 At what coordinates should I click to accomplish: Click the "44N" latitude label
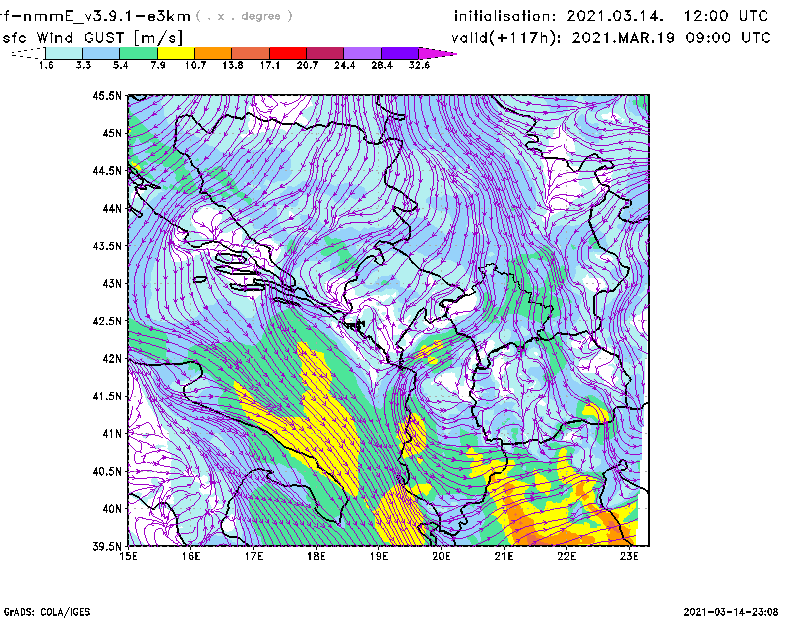click(x=112, y=208)
